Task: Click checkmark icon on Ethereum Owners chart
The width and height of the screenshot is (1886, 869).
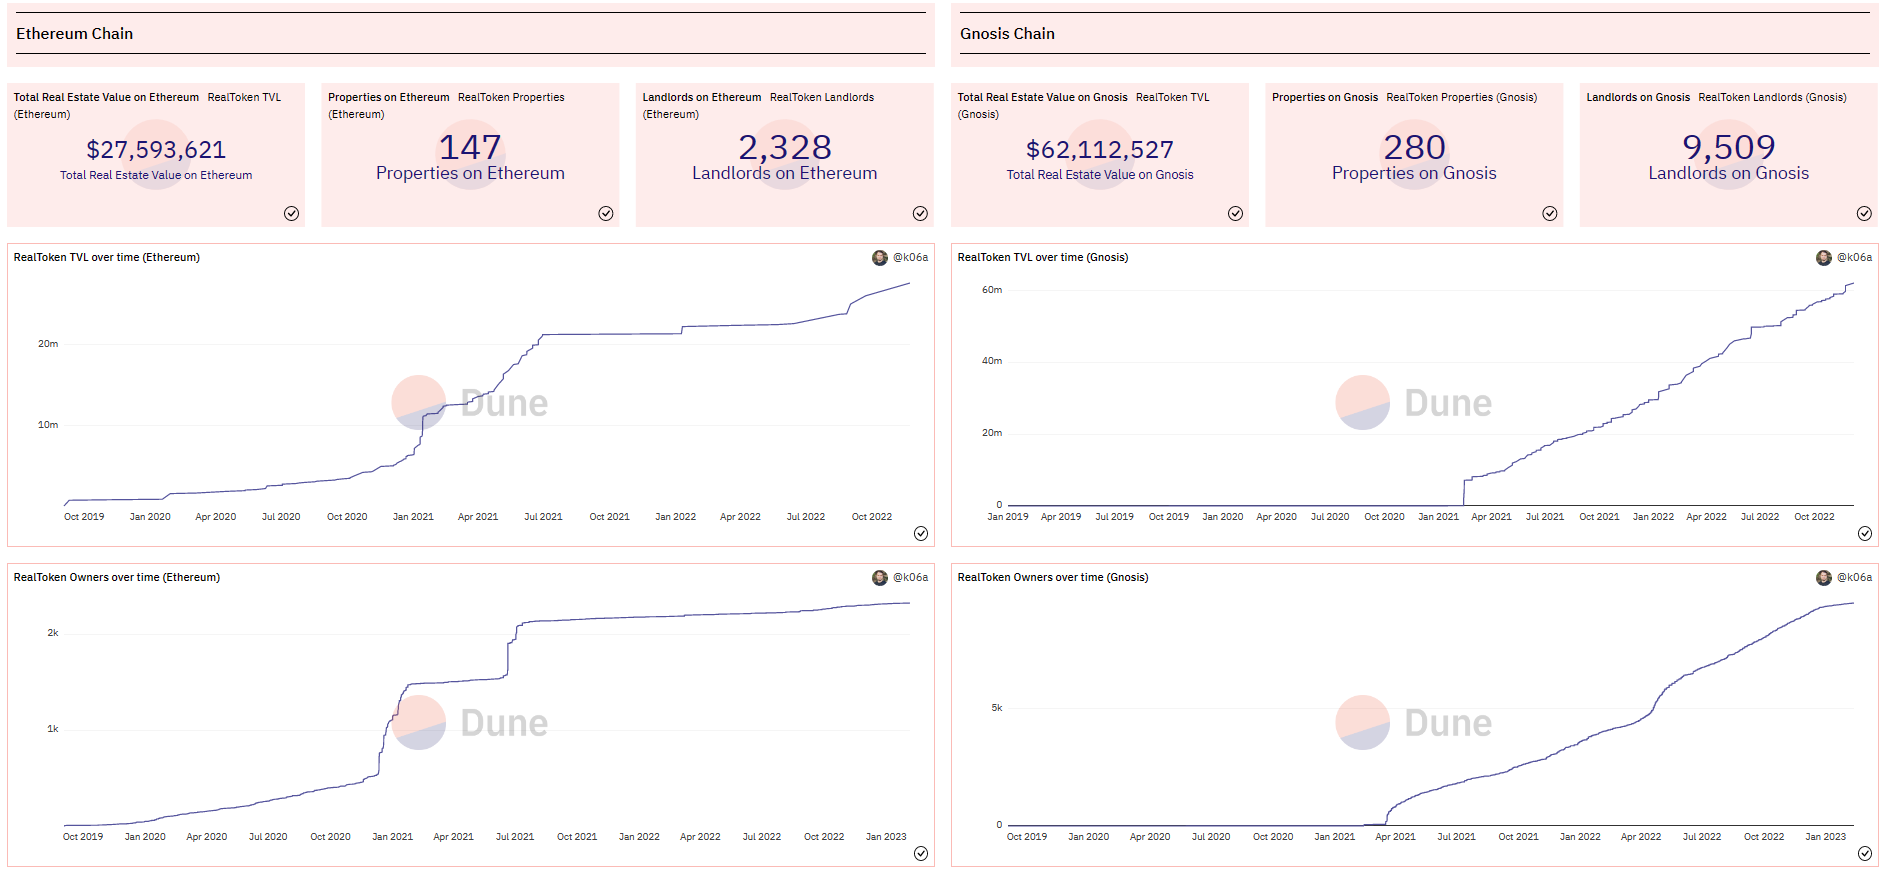Action: click(x=921, y=853)
